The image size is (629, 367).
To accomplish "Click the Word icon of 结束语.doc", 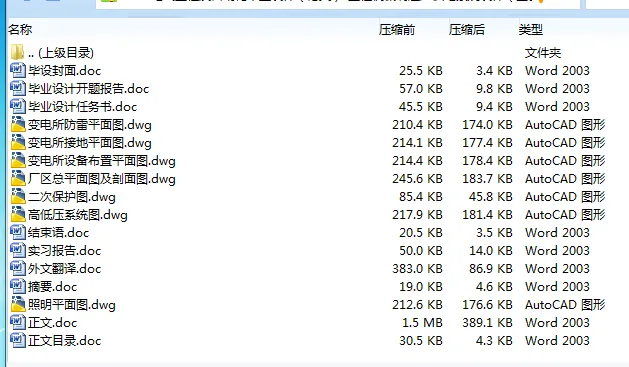I will [x=17, y=232].
